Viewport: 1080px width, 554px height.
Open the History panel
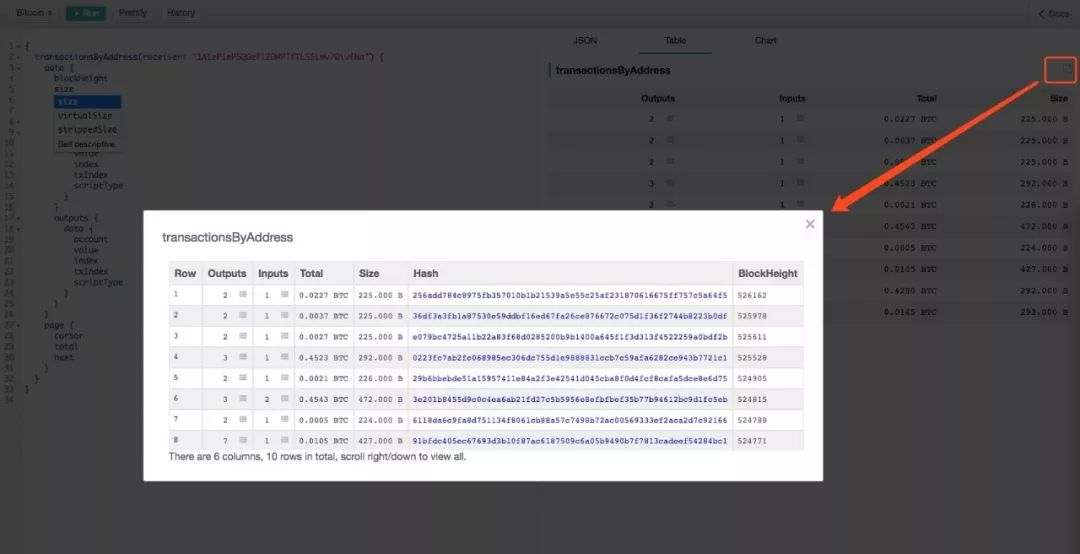tap(180, 13)
